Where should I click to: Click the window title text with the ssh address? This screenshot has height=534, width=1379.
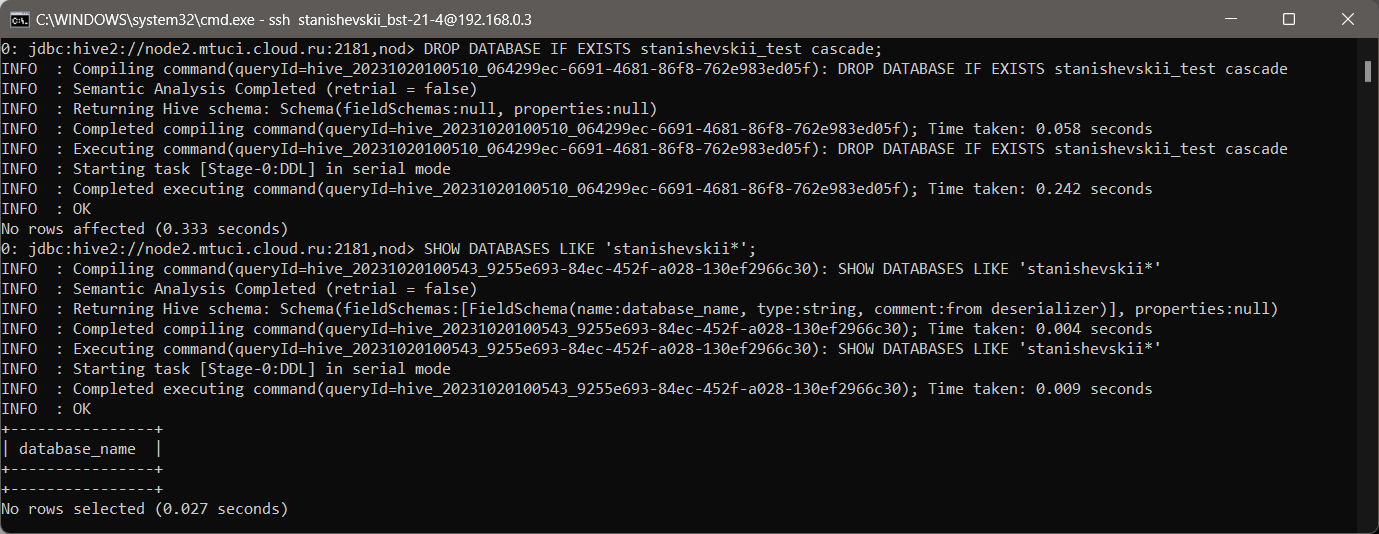(x=284, y=19)
